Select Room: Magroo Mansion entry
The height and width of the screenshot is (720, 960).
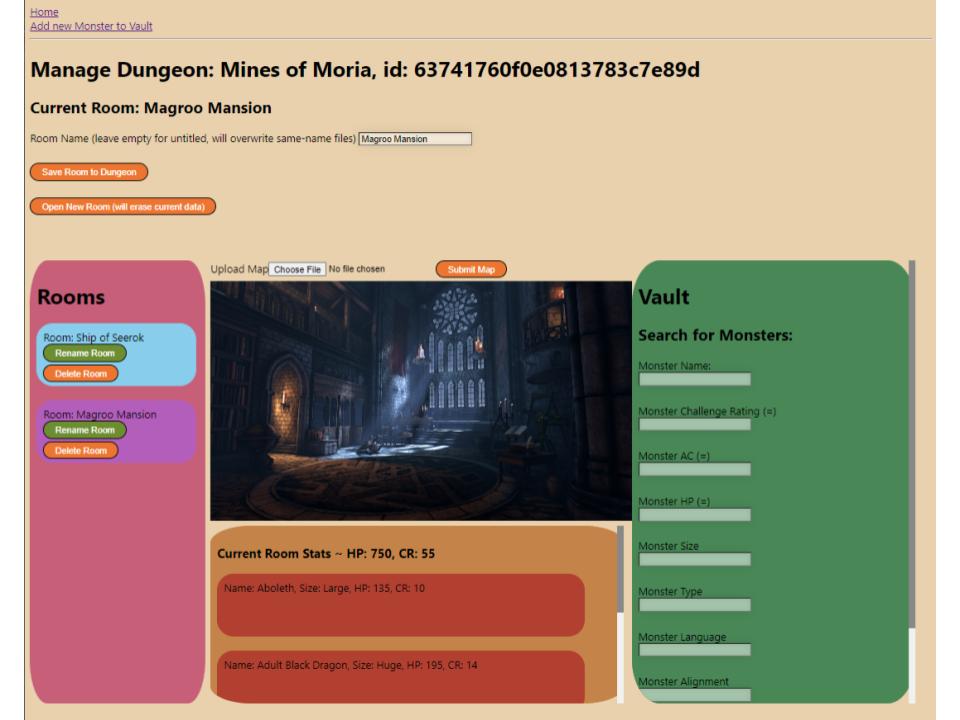coord(116,432)
